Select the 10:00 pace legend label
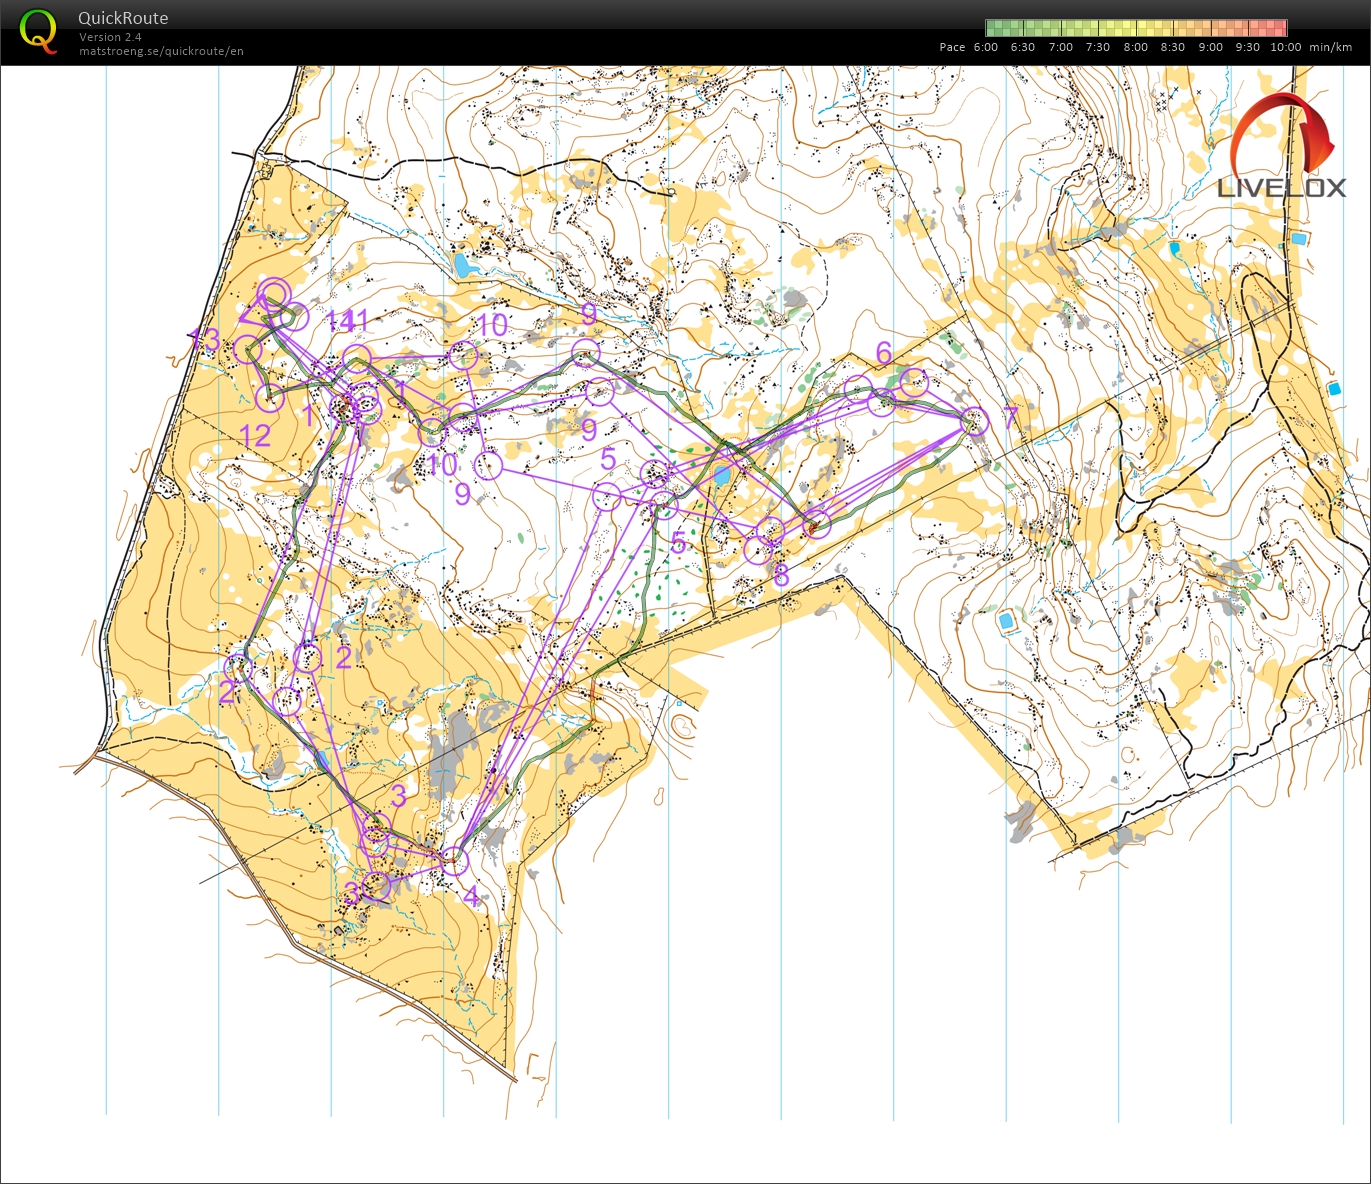Viewport: 1371px width, 1184px height. (1285, 47)
